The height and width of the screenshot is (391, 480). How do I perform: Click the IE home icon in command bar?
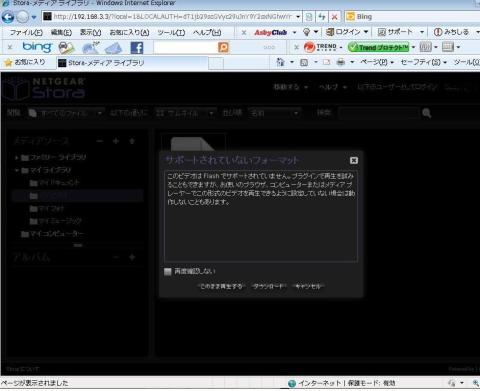pos(280,62)
